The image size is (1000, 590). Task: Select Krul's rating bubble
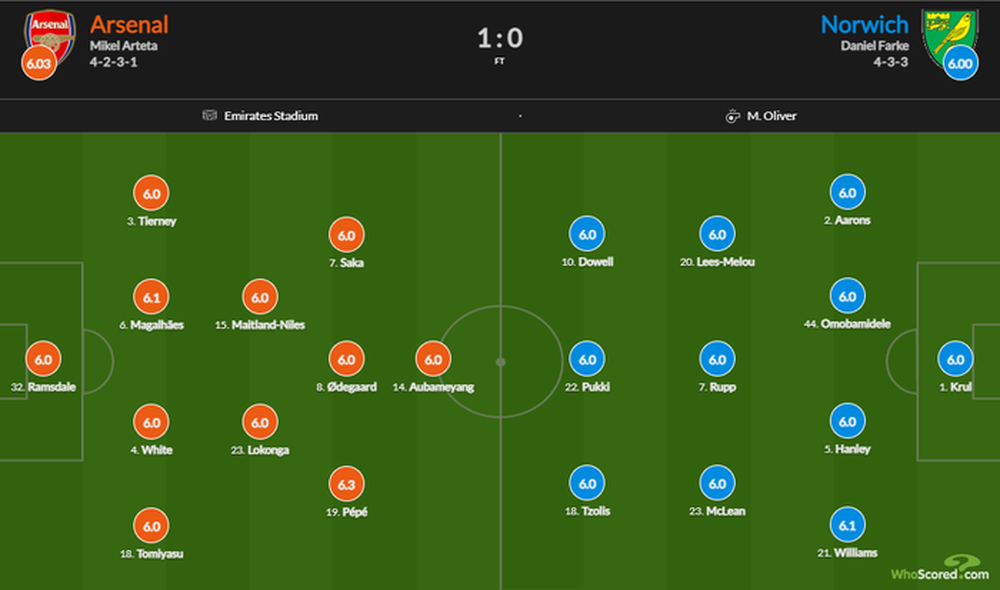955,359
